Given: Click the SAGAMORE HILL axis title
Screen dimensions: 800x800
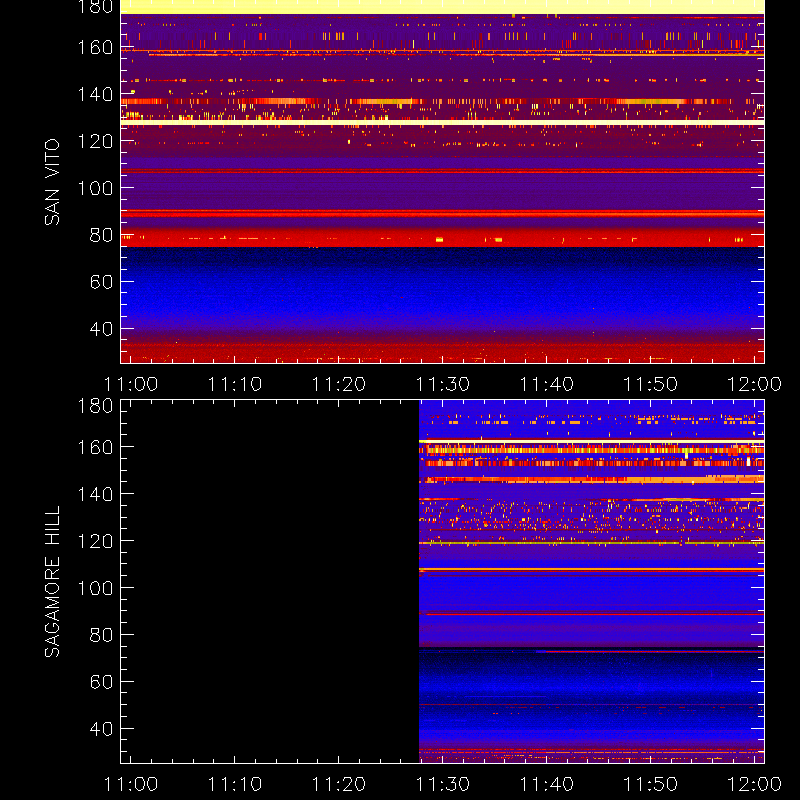Looking at the screenshot, I should click(x=52, y=582).
